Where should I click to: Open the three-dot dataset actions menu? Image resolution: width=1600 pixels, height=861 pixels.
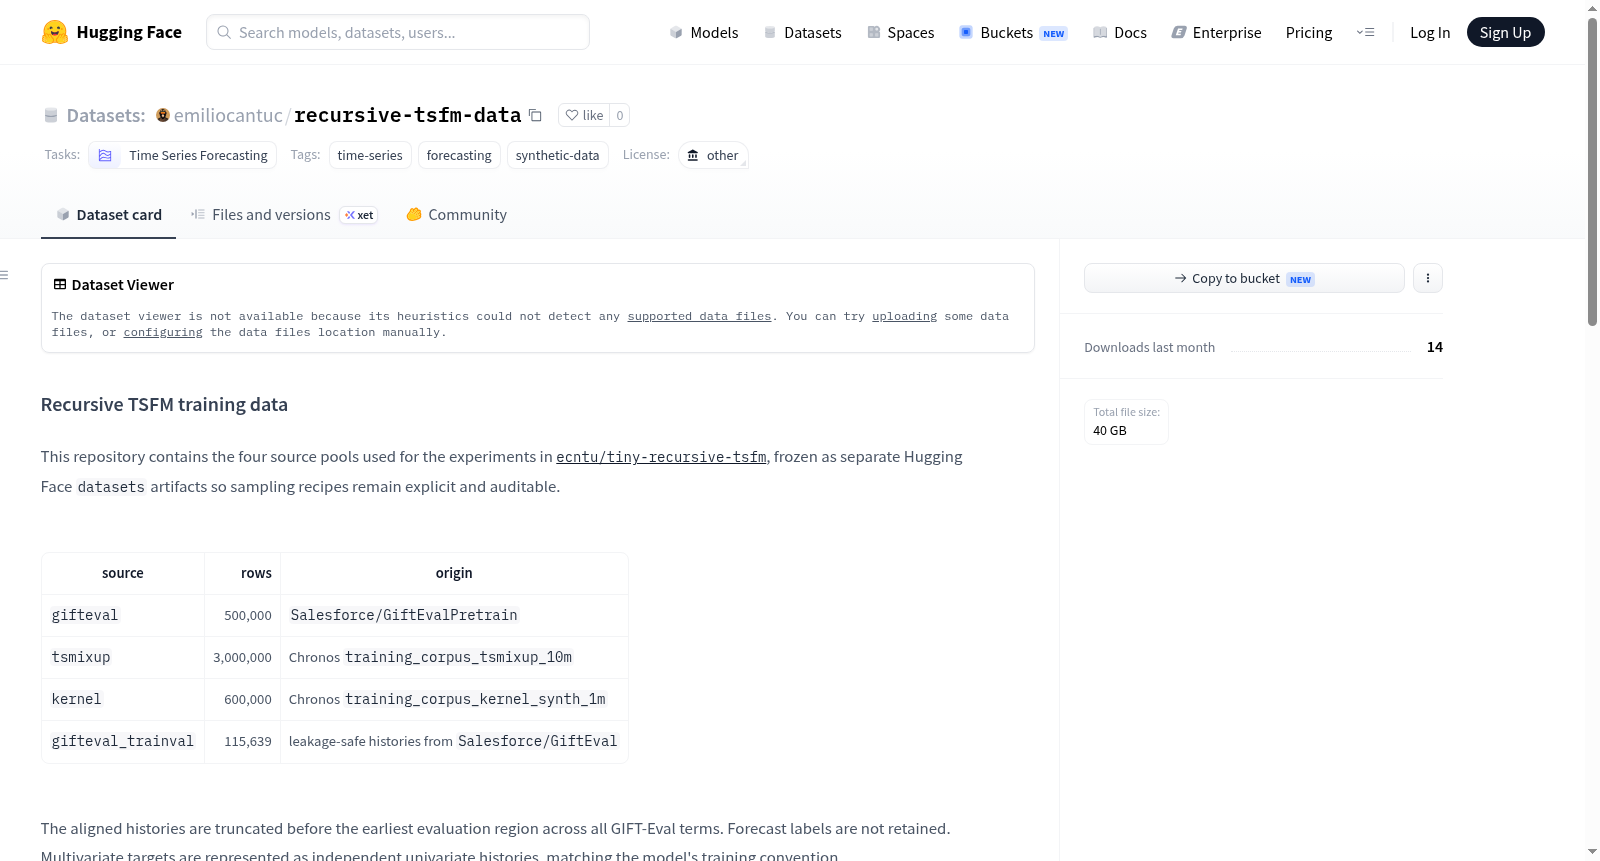[1428, 278]
